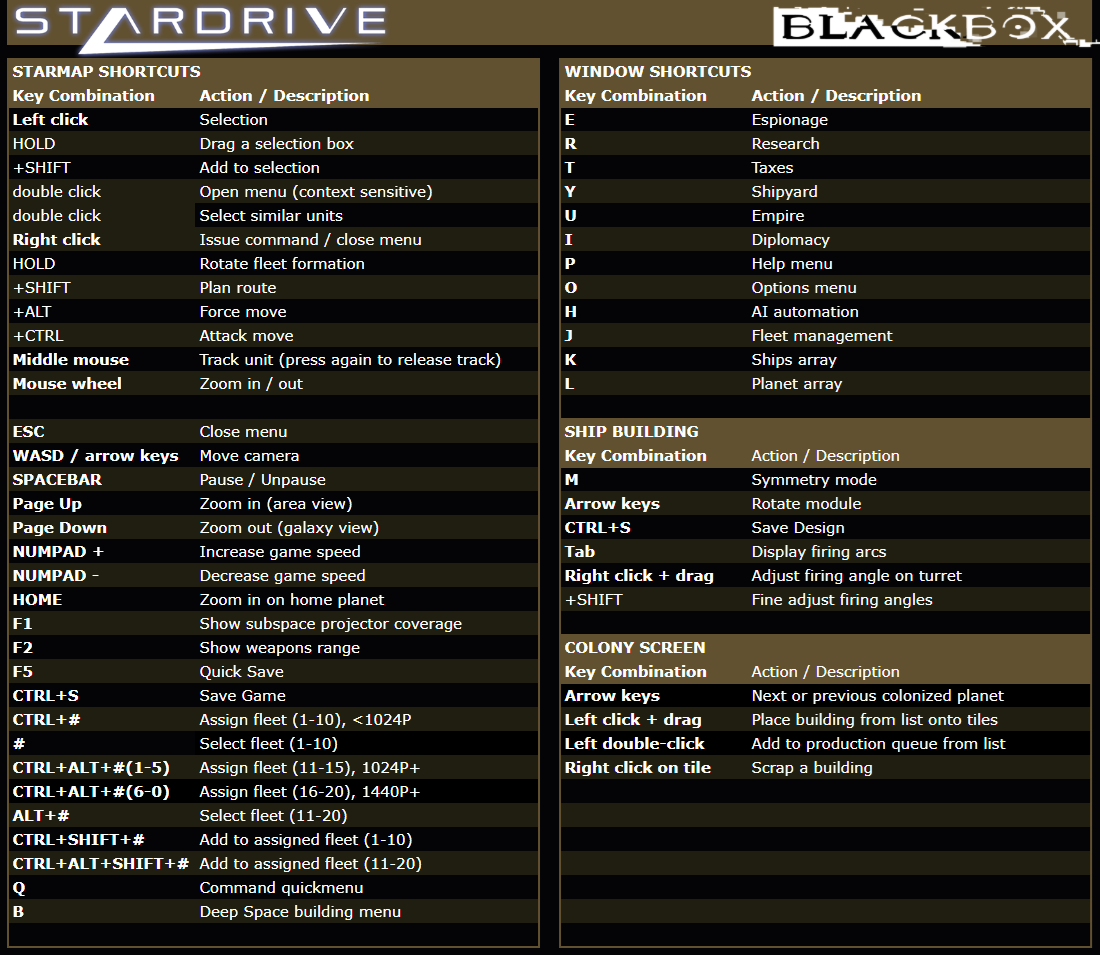Click the COLONY SCREEN section header
The image size is (1100, 955).
[x=635, y=648]
